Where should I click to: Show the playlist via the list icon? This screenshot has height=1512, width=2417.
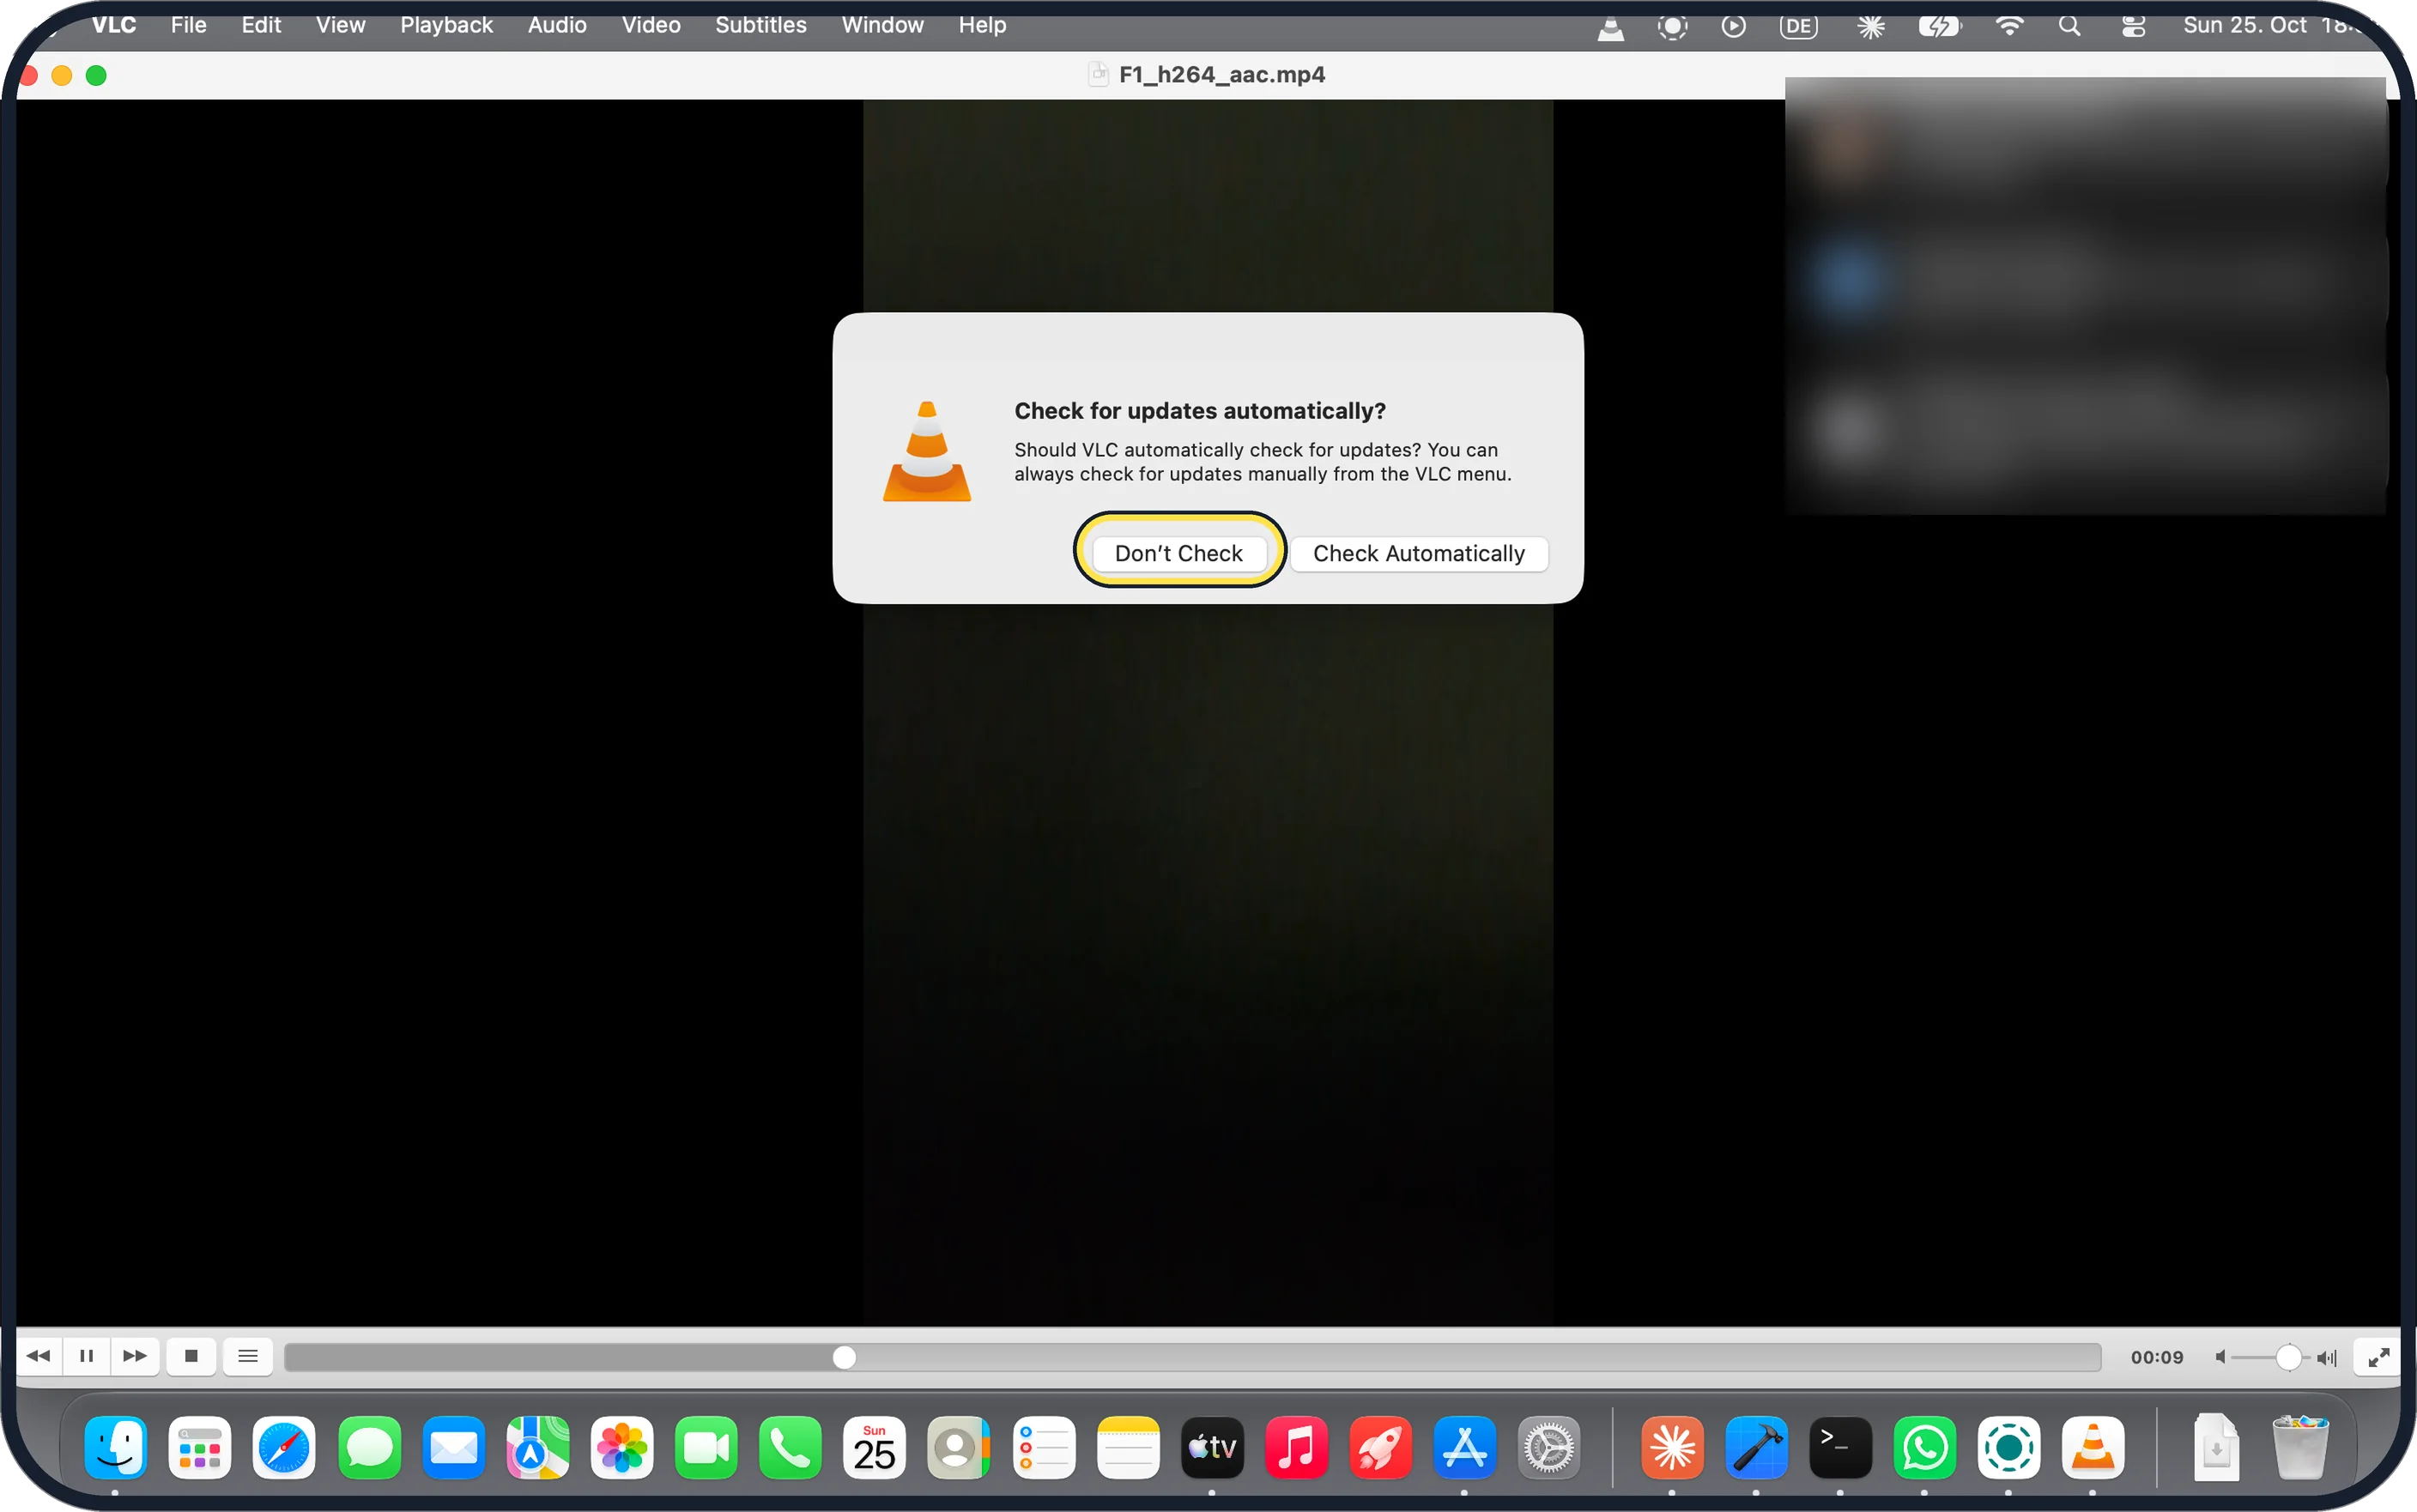point(248,1356)
